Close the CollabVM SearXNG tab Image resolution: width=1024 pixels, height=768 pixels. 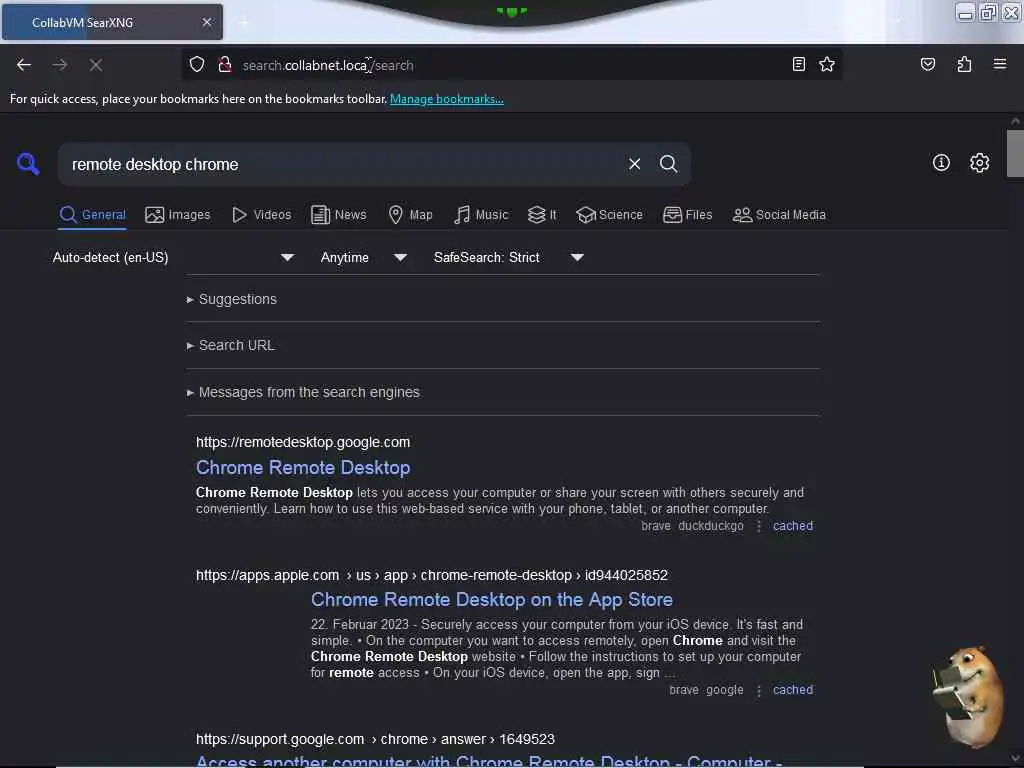(x=207, y=22)
